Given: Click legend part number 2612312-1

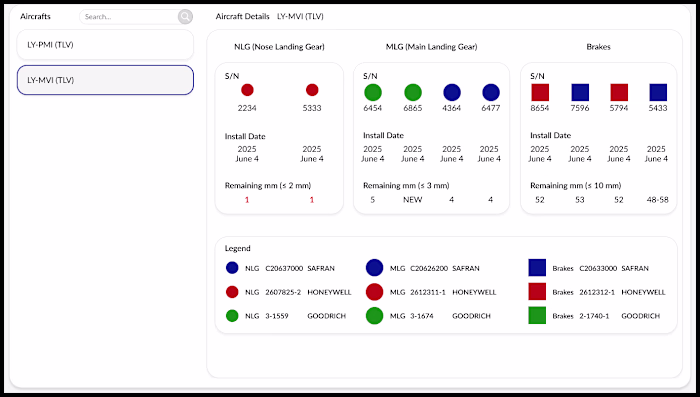Looking at the screenshot, I should [597, 293].
